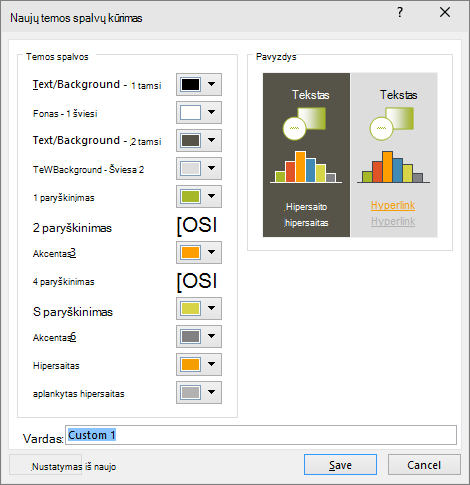Click the gray aplankytas hipersaitas swatch
This screenshot has width=470, height=485.
coord(190,393)
